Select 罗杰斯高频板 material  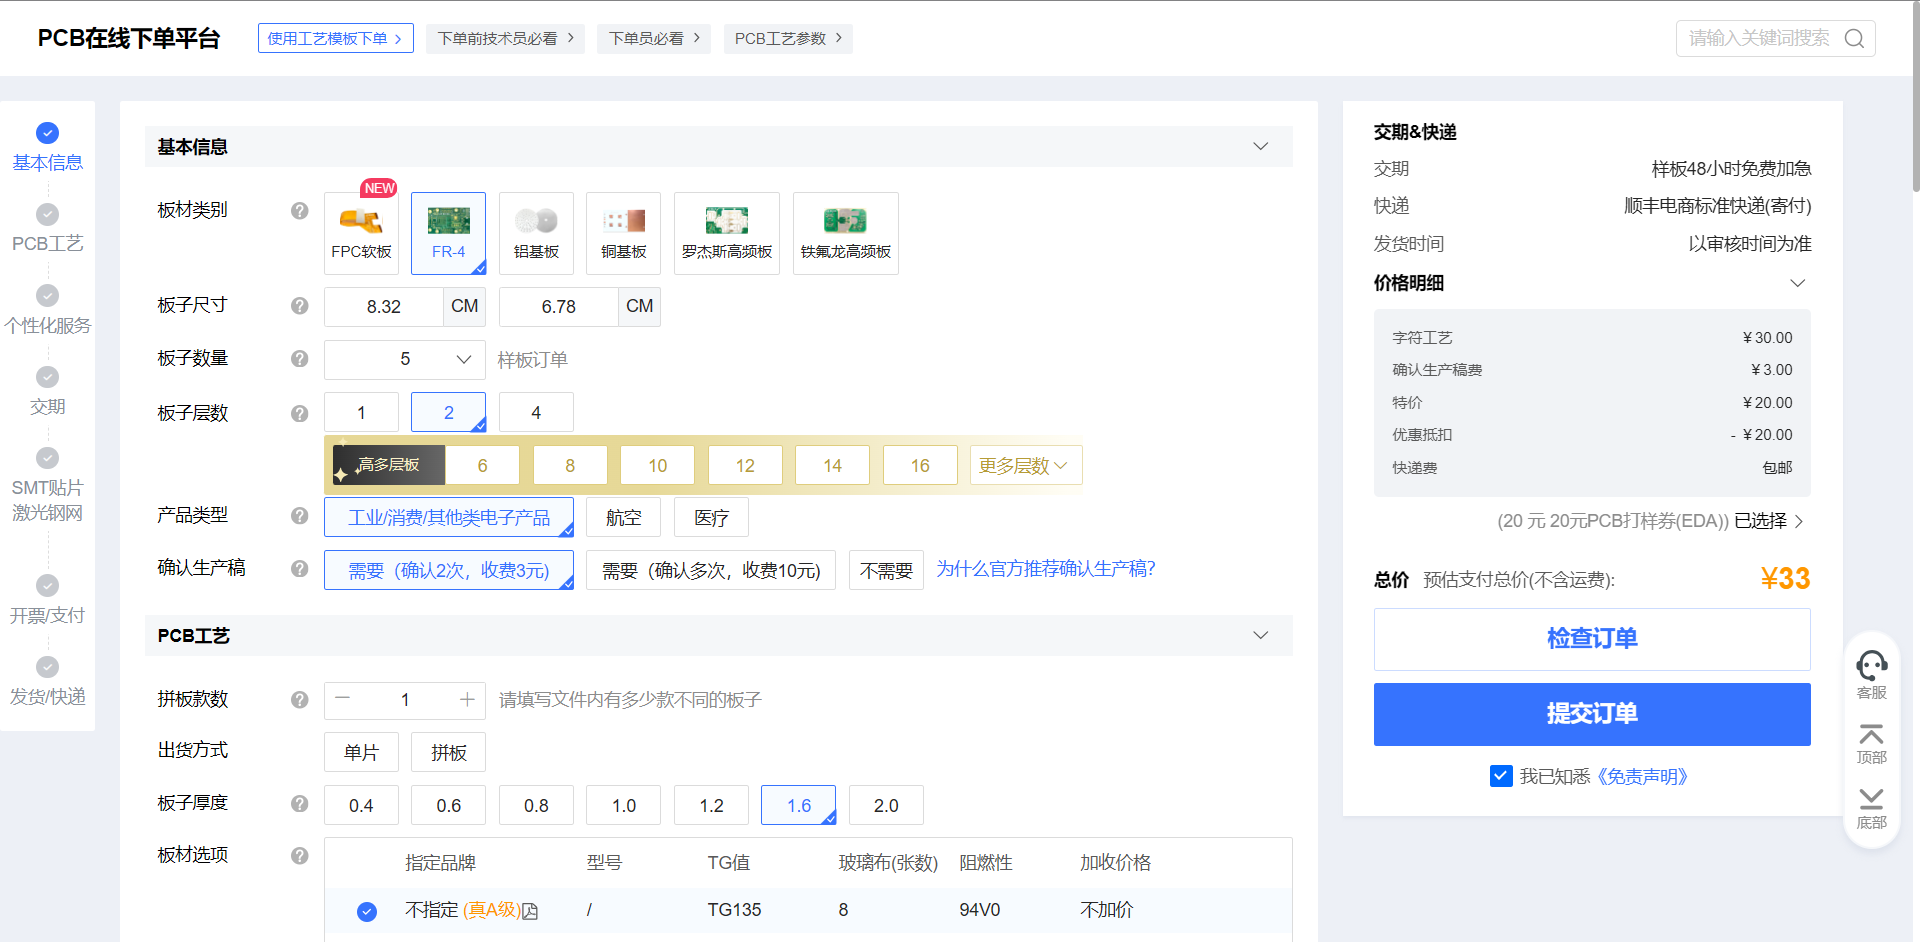(727, 233)
